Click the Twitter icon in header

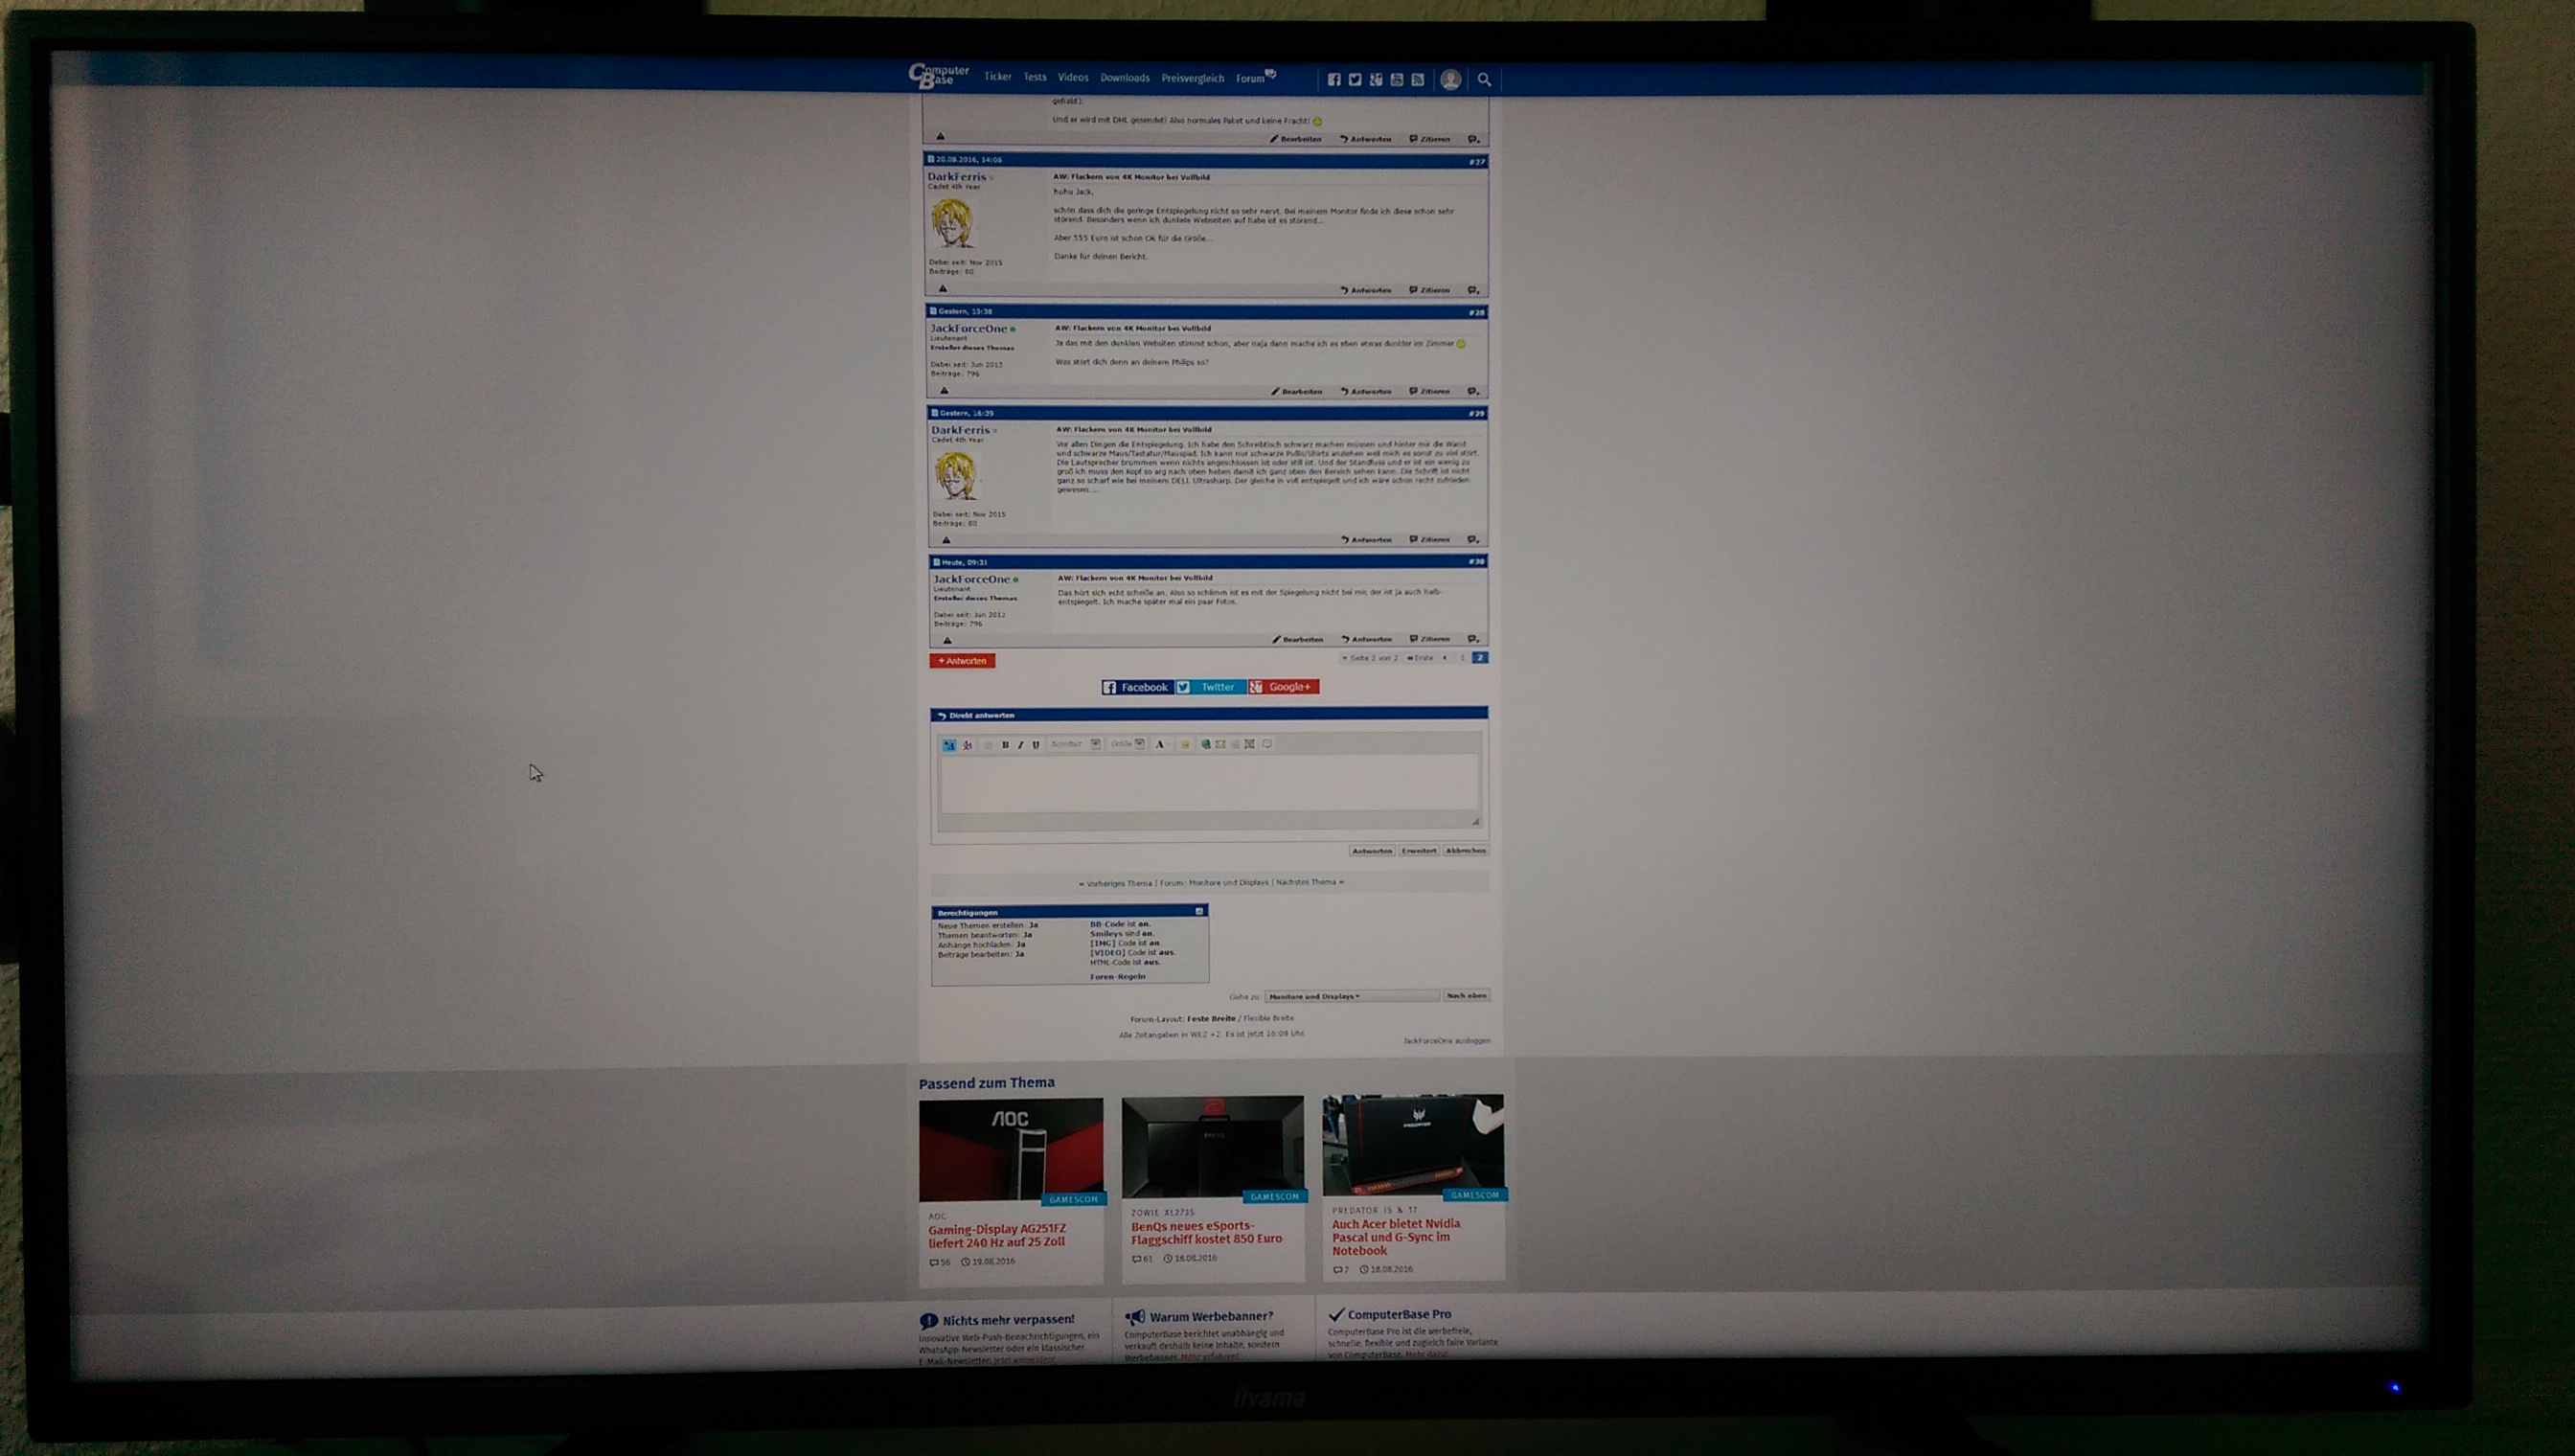(1355, 80)
